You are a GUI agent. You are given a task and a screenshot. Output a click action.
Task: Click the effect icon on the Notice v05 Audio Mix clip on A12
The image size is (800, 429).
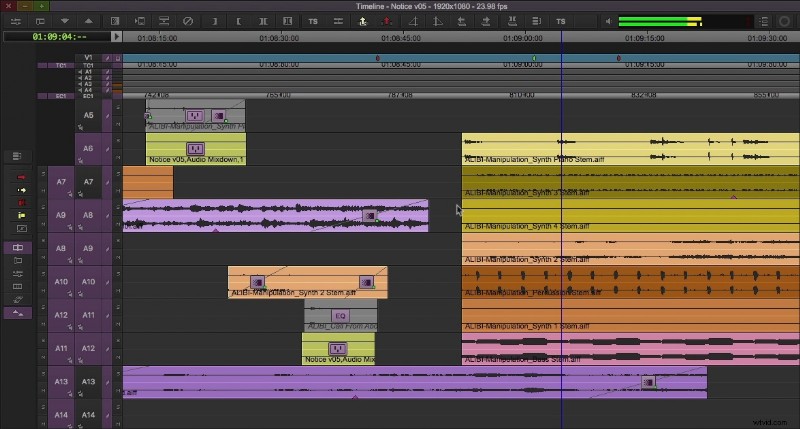[x=337, y=349]
